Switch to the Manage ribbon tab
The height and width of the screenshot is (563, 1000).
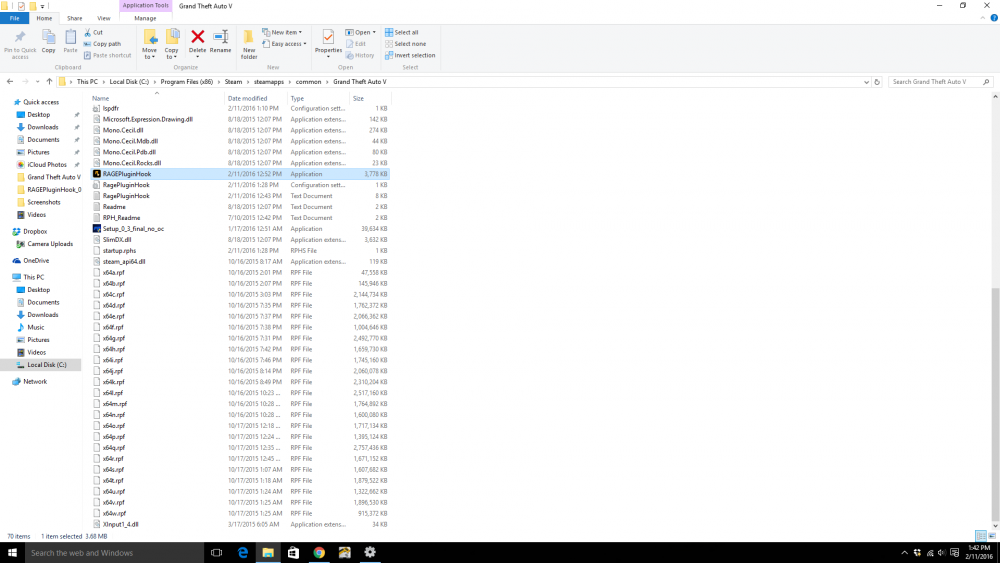pos(145,18)
